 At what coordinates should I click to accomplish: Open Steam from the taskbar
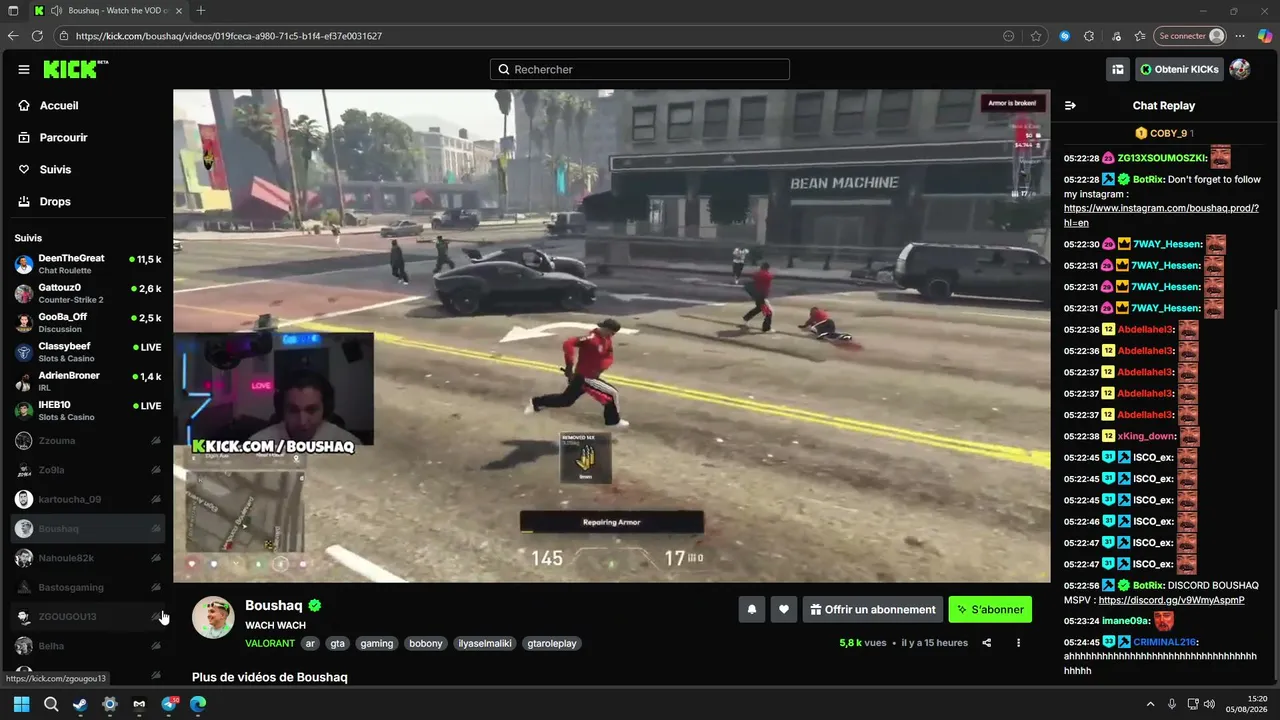80,704
